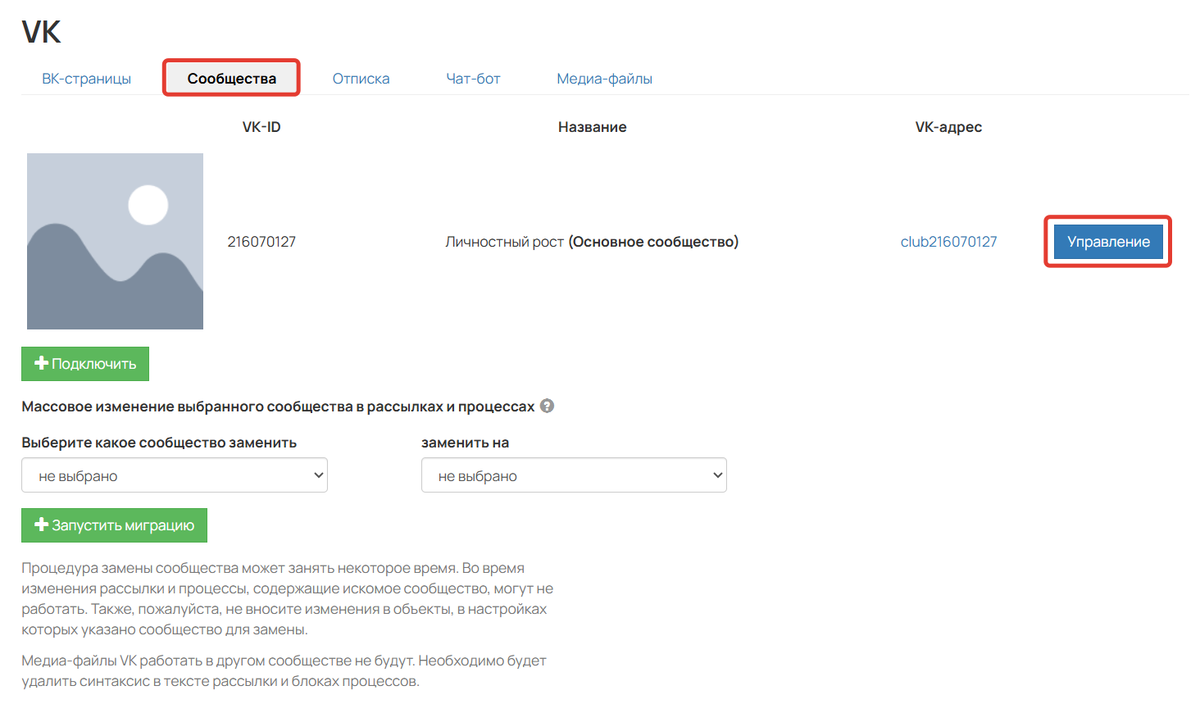
Task: Click the VK page heading
Action: [41, 32]
